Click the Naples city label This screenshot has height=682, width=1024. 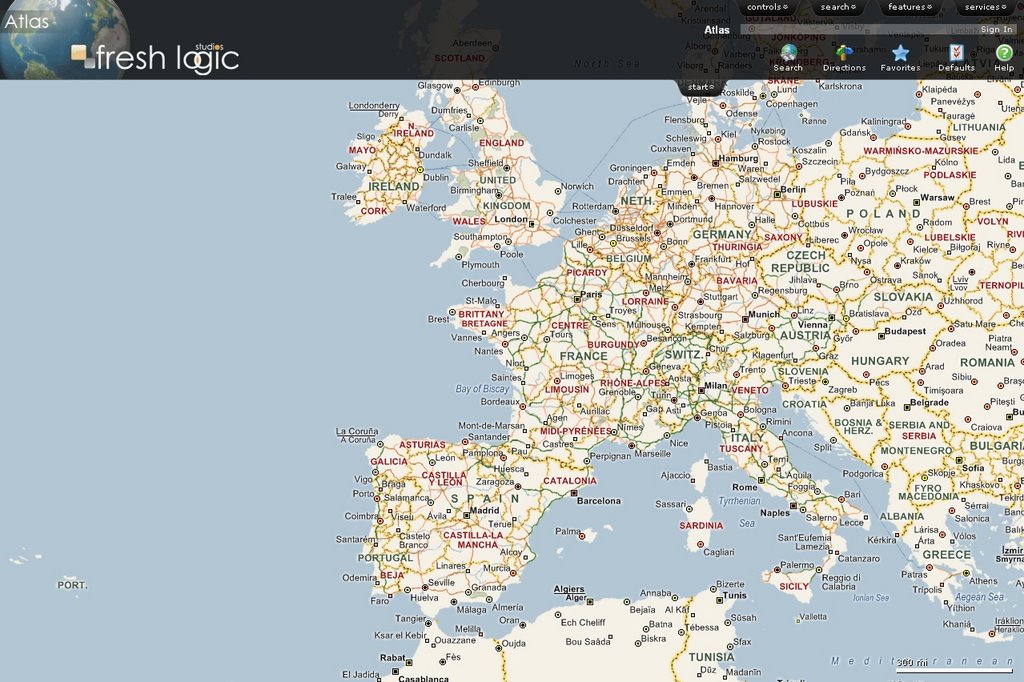point(775,513)
